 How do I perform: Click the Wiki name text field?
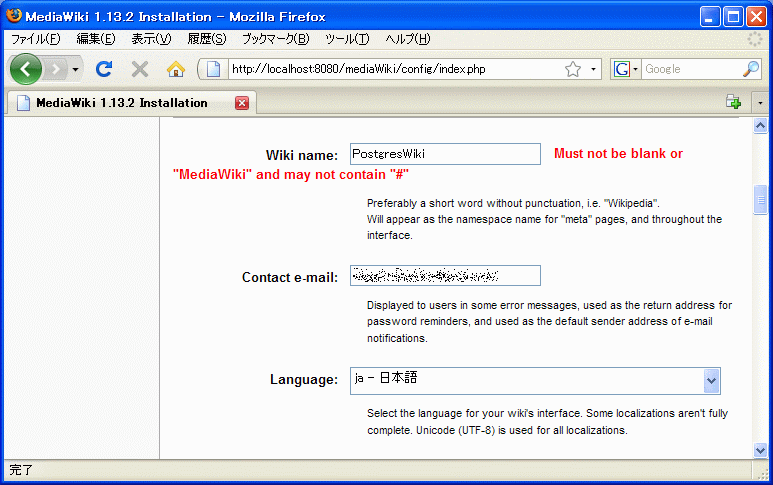(x=445, y=154)
